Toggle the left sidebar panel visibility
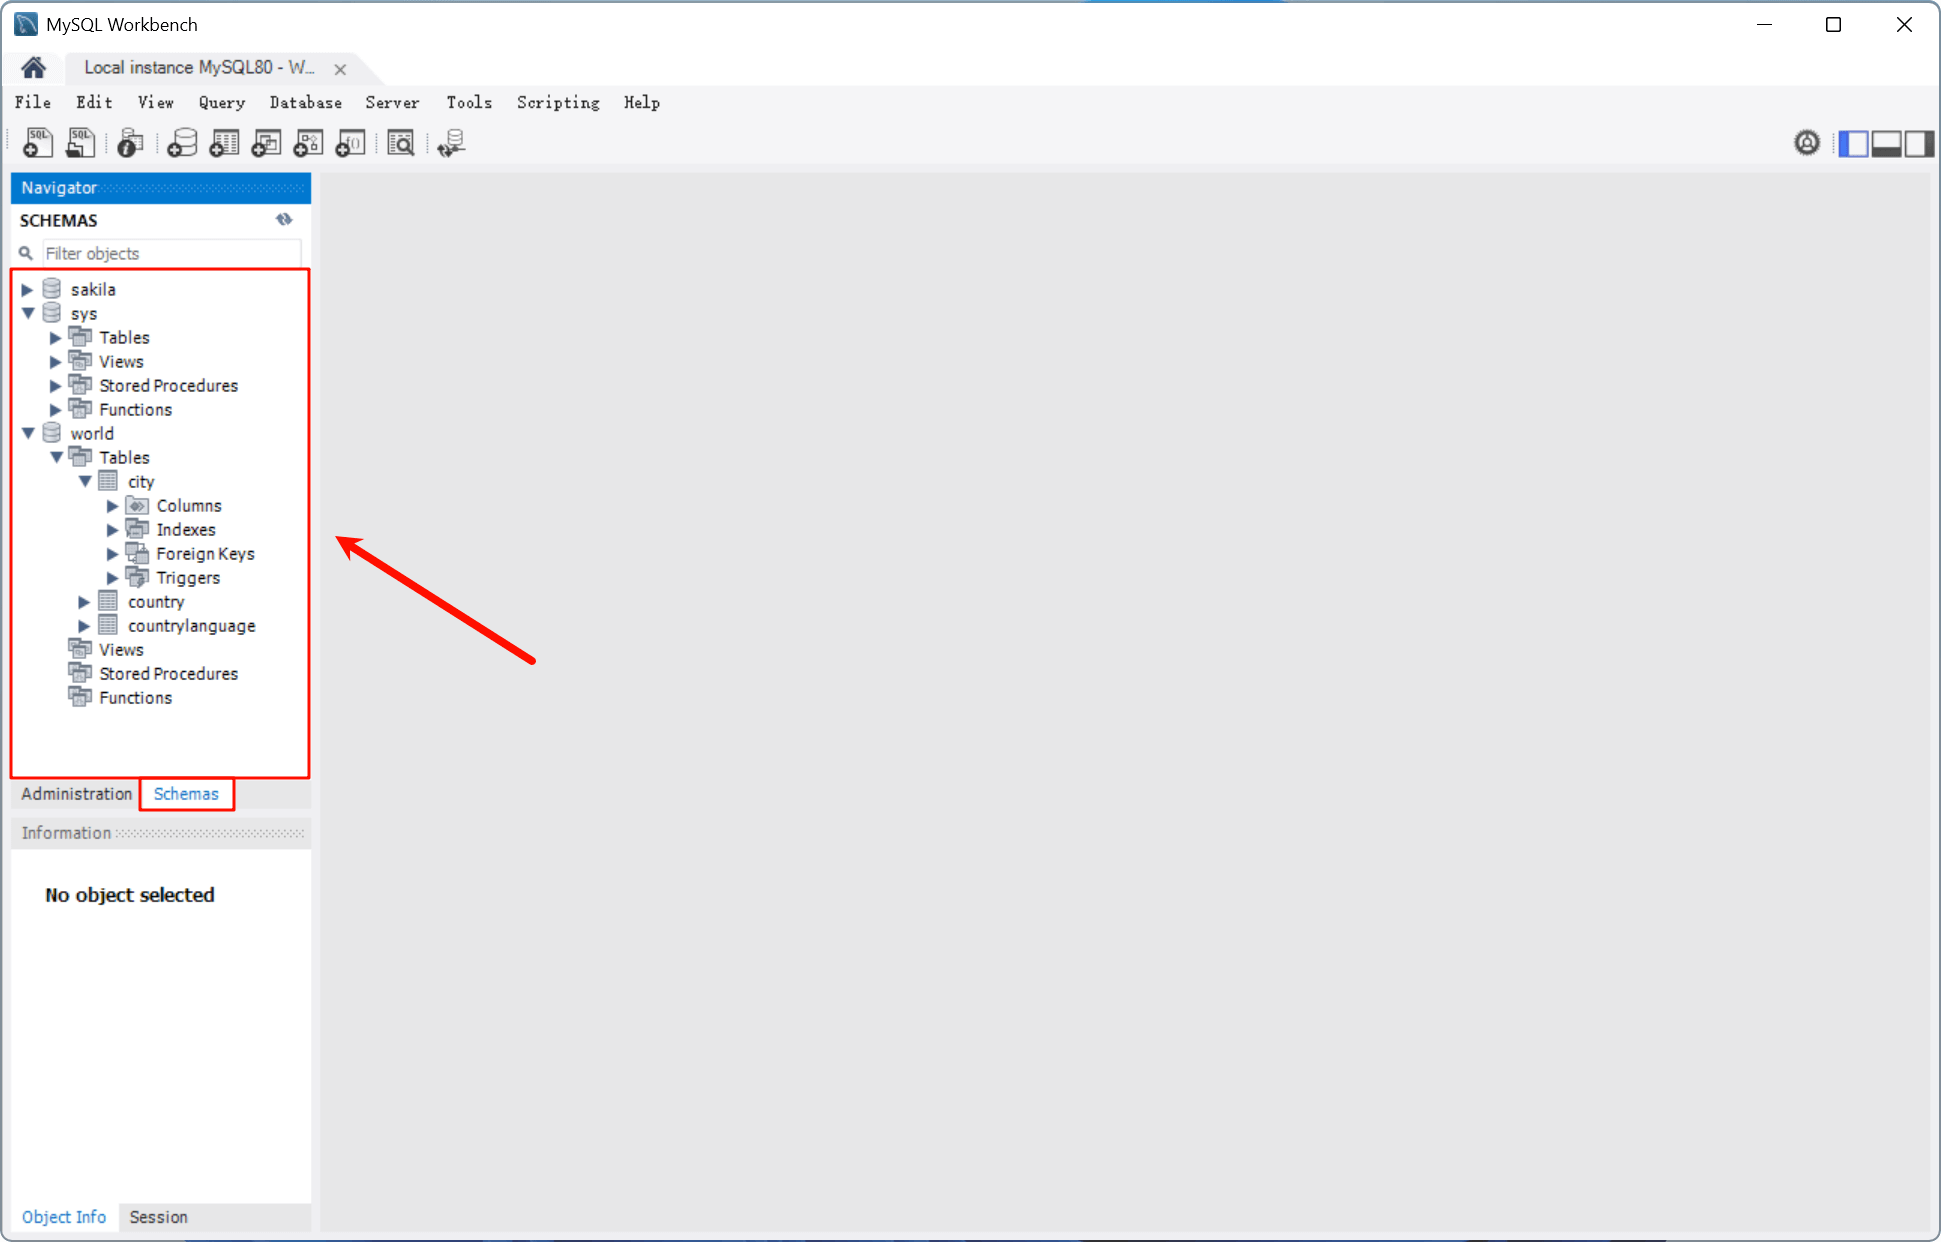This screenshot has width=1941, height=1242. click(1853, 144)
